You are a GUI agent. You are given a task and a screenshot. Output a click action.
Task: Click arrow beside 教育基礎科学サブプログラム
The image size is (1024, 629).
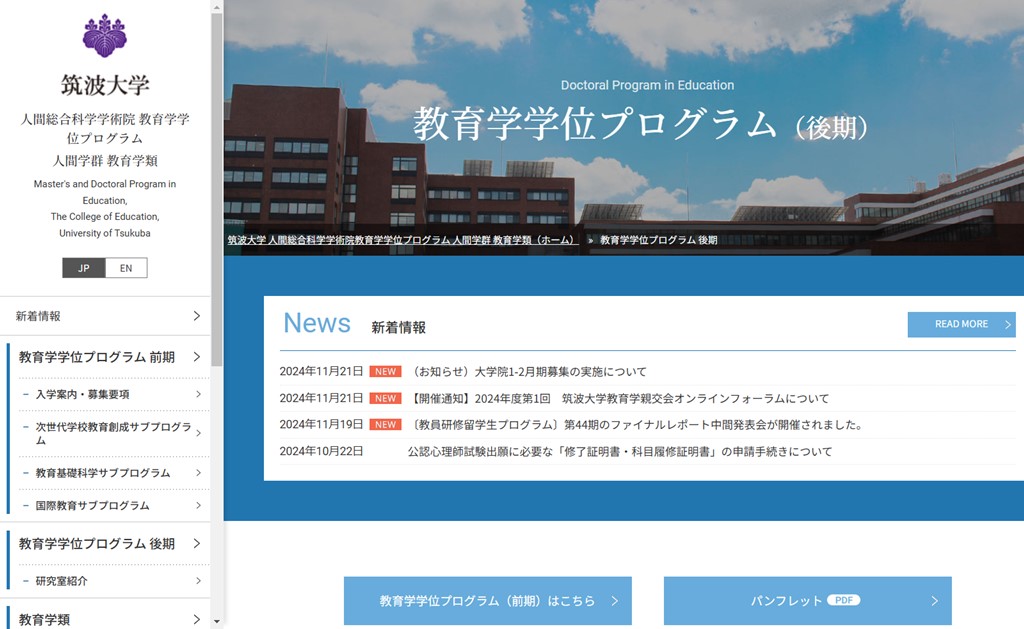199,473
